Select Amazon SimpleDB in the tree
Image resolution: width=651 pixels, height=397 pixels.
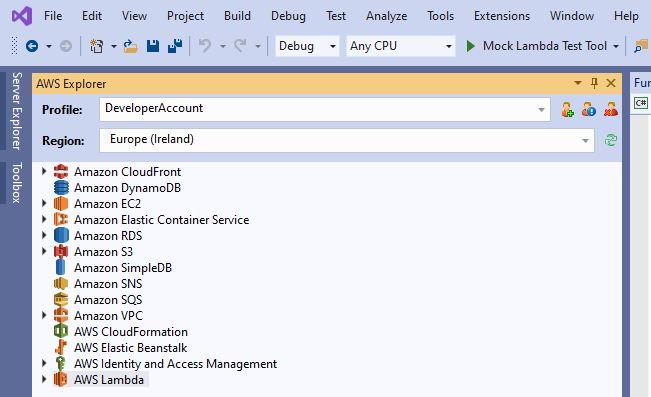point(123,267)
